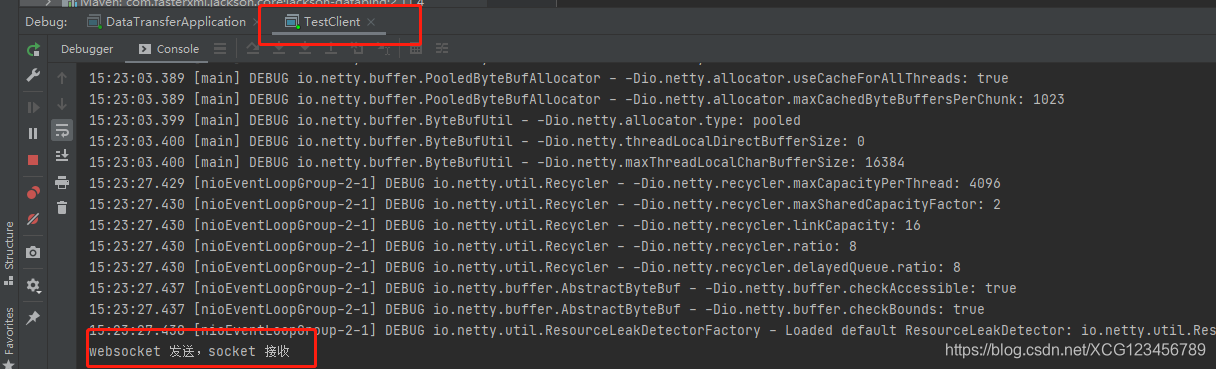Open the wrench debug configuration icon
This screenshot has width=1216, height=369.
point(33,76)
